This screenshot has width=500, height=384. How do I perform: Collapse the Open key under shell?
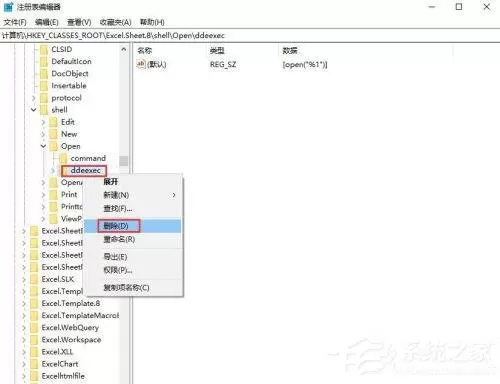43,146
